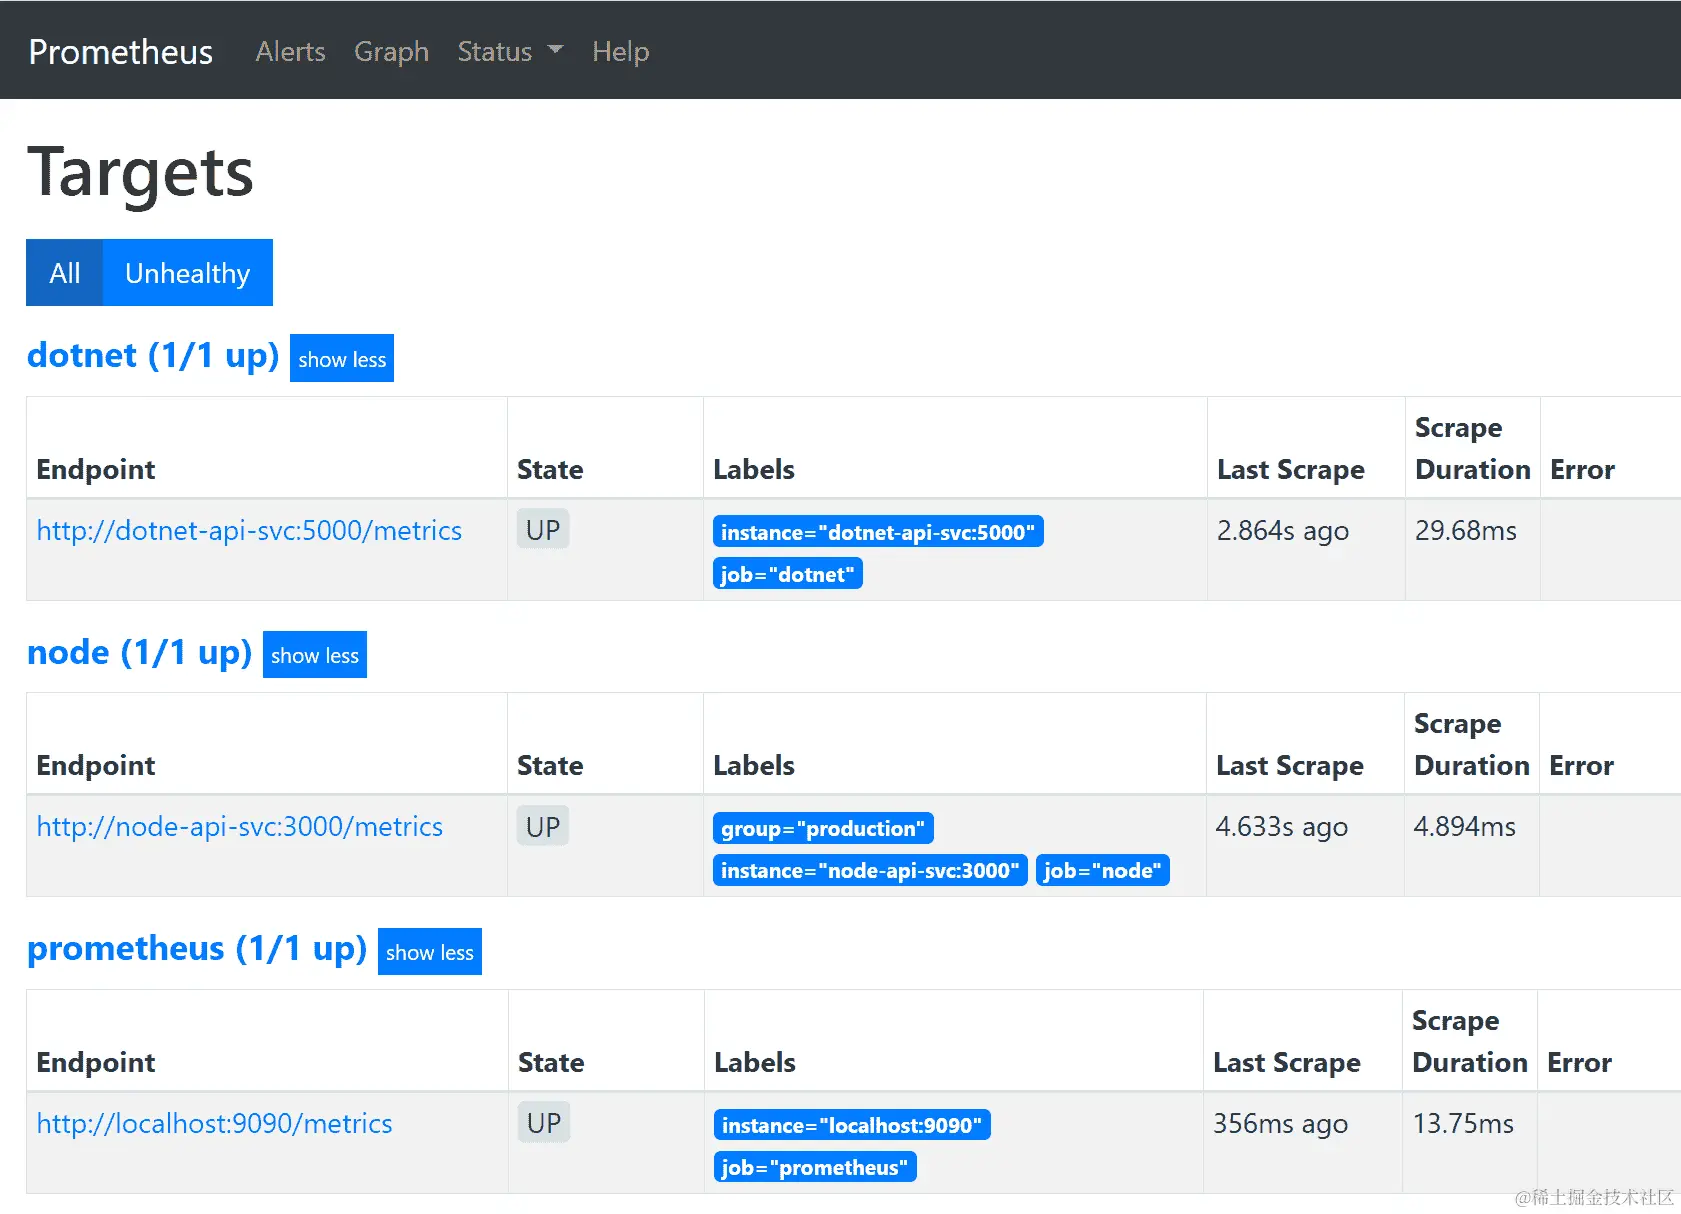Viewport: 1681px width, 1214px height.
Task: Click the Error column header in node table
Action: coord(1581,766)
